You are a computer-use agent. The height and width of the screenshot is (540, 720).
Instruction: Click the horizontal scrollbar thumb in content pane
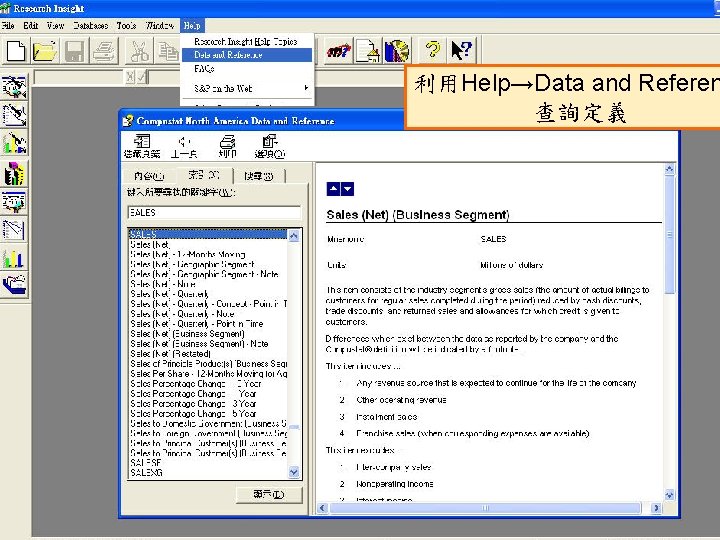coord(485,508)
